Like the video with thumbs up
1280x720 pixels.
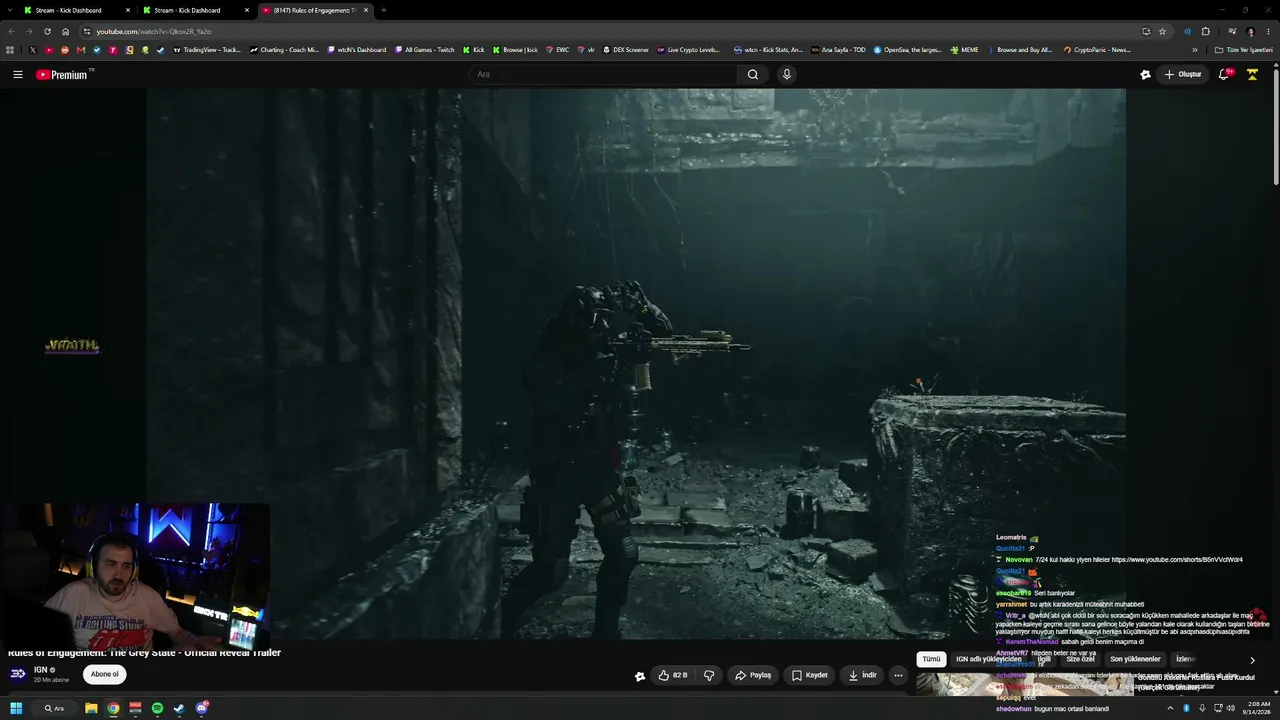[673, 675]
